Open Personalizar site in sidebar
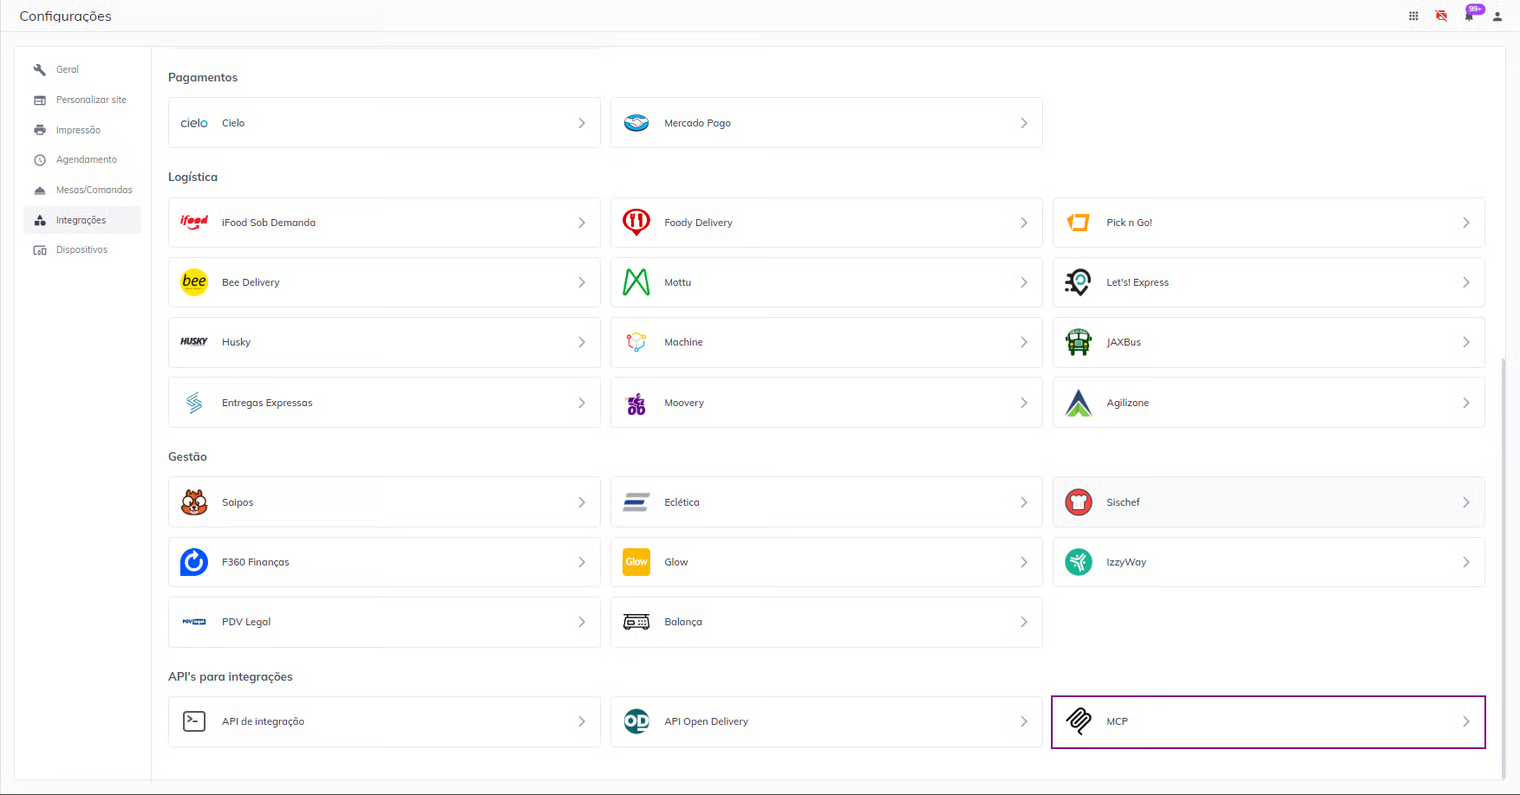1520x795 pixels. click(82, 100)
